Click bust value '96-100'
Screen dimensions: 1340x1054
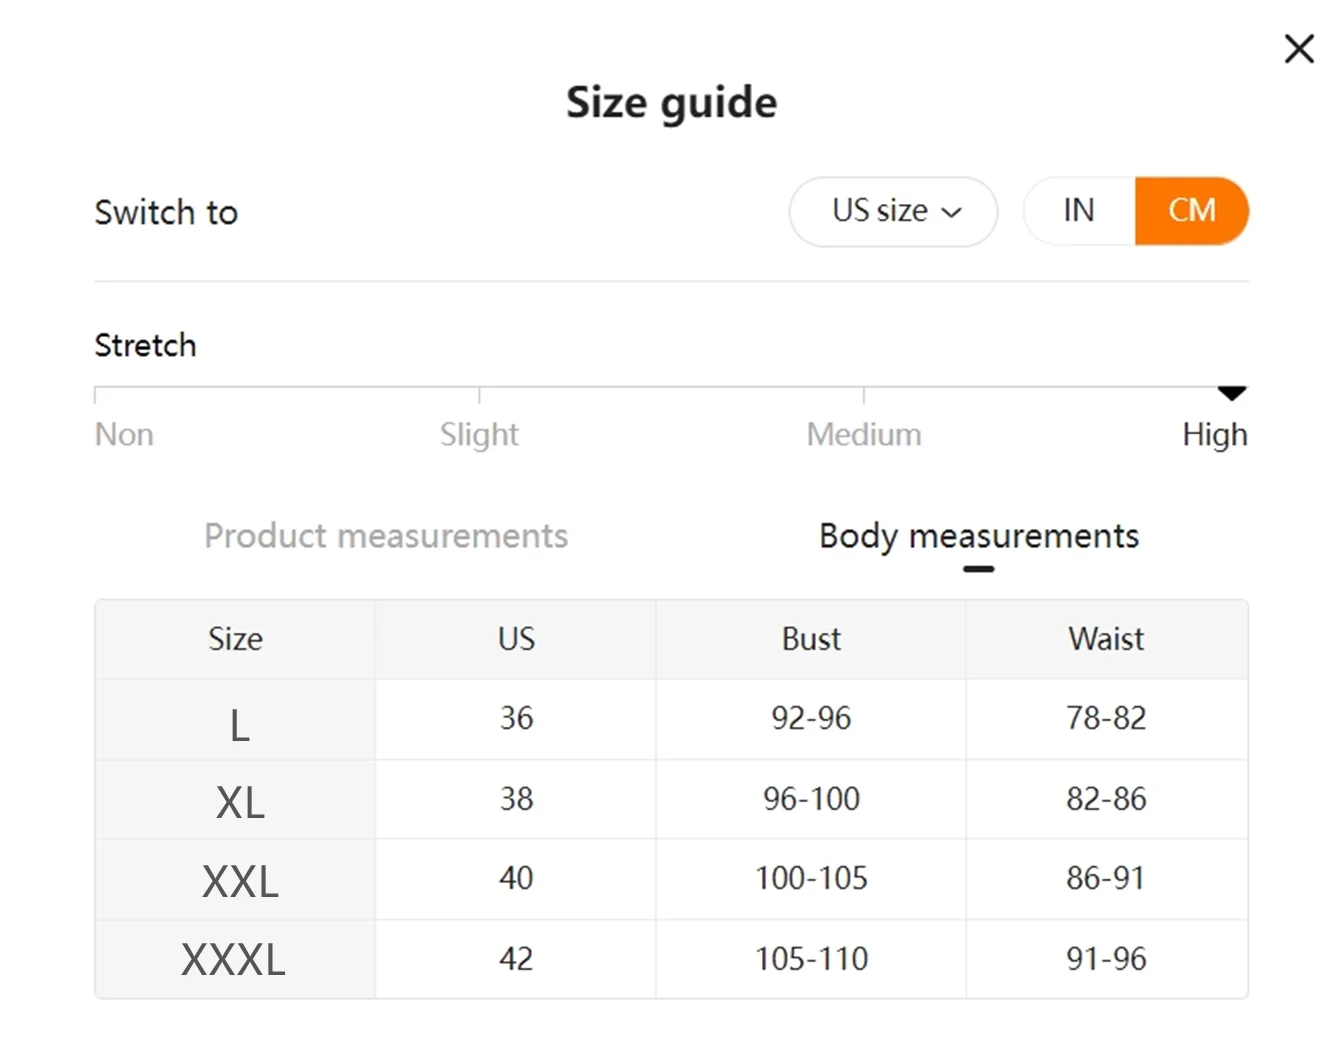click(811, 799)
